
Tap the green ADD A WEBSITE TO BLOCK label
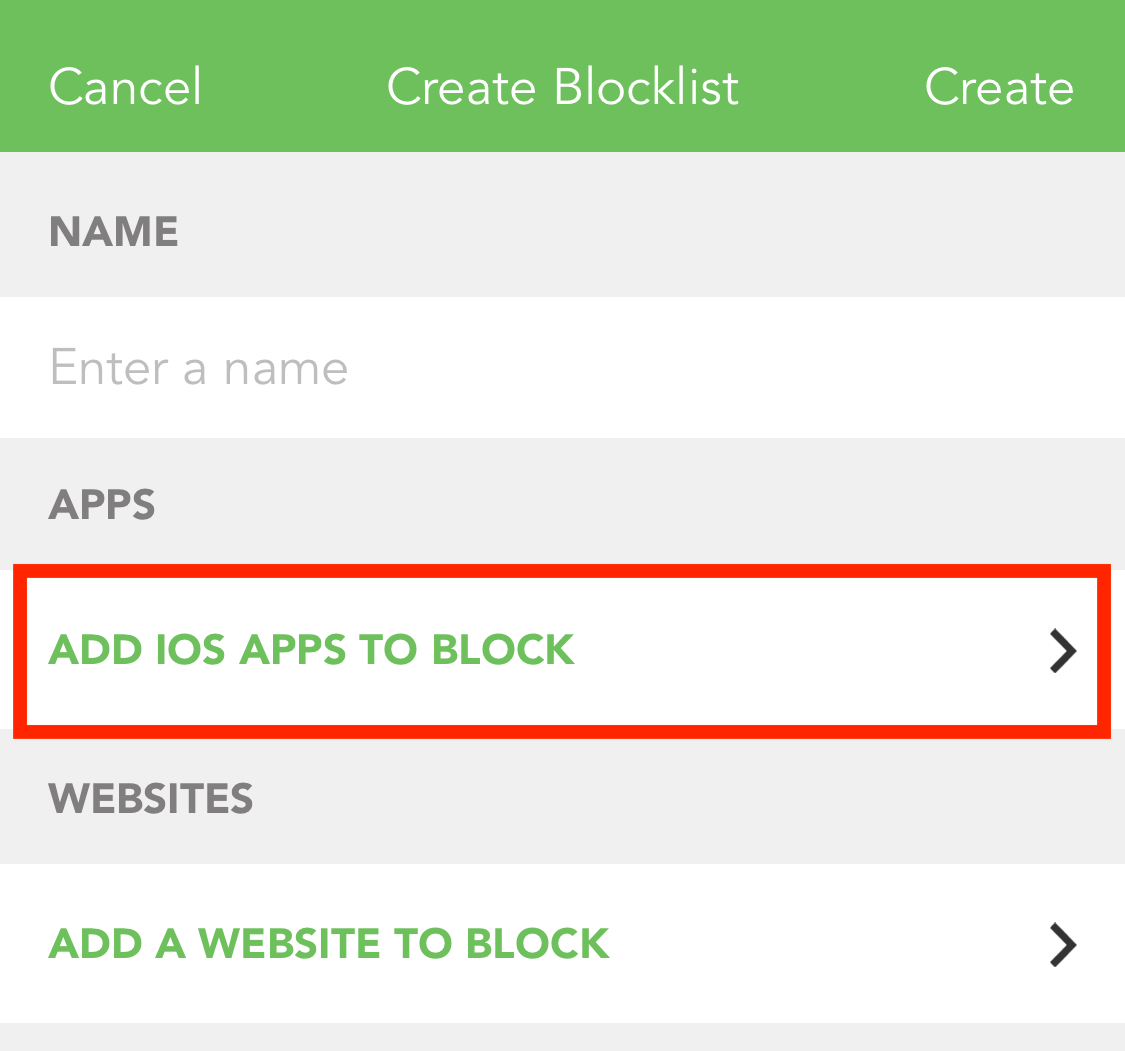(x=328, y=944)
